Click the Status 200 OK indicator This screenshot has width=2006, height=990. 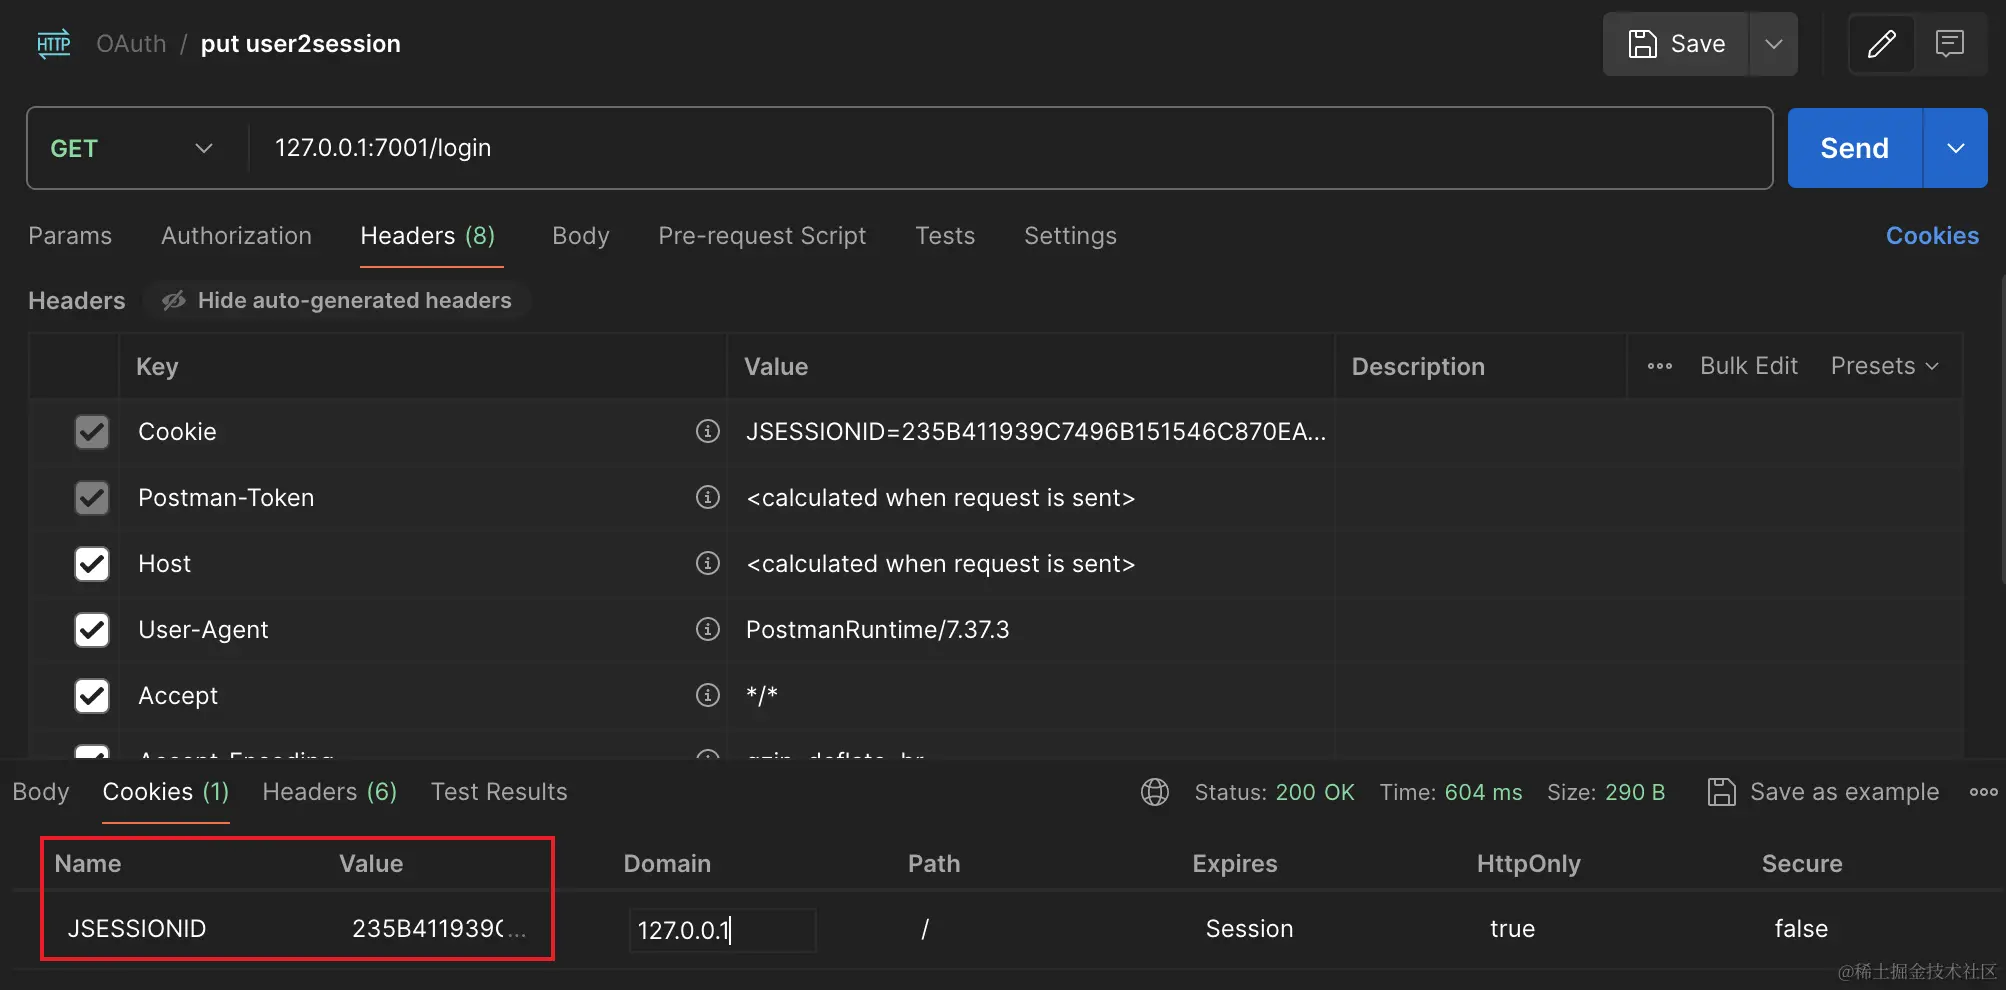click(1274, 792)
